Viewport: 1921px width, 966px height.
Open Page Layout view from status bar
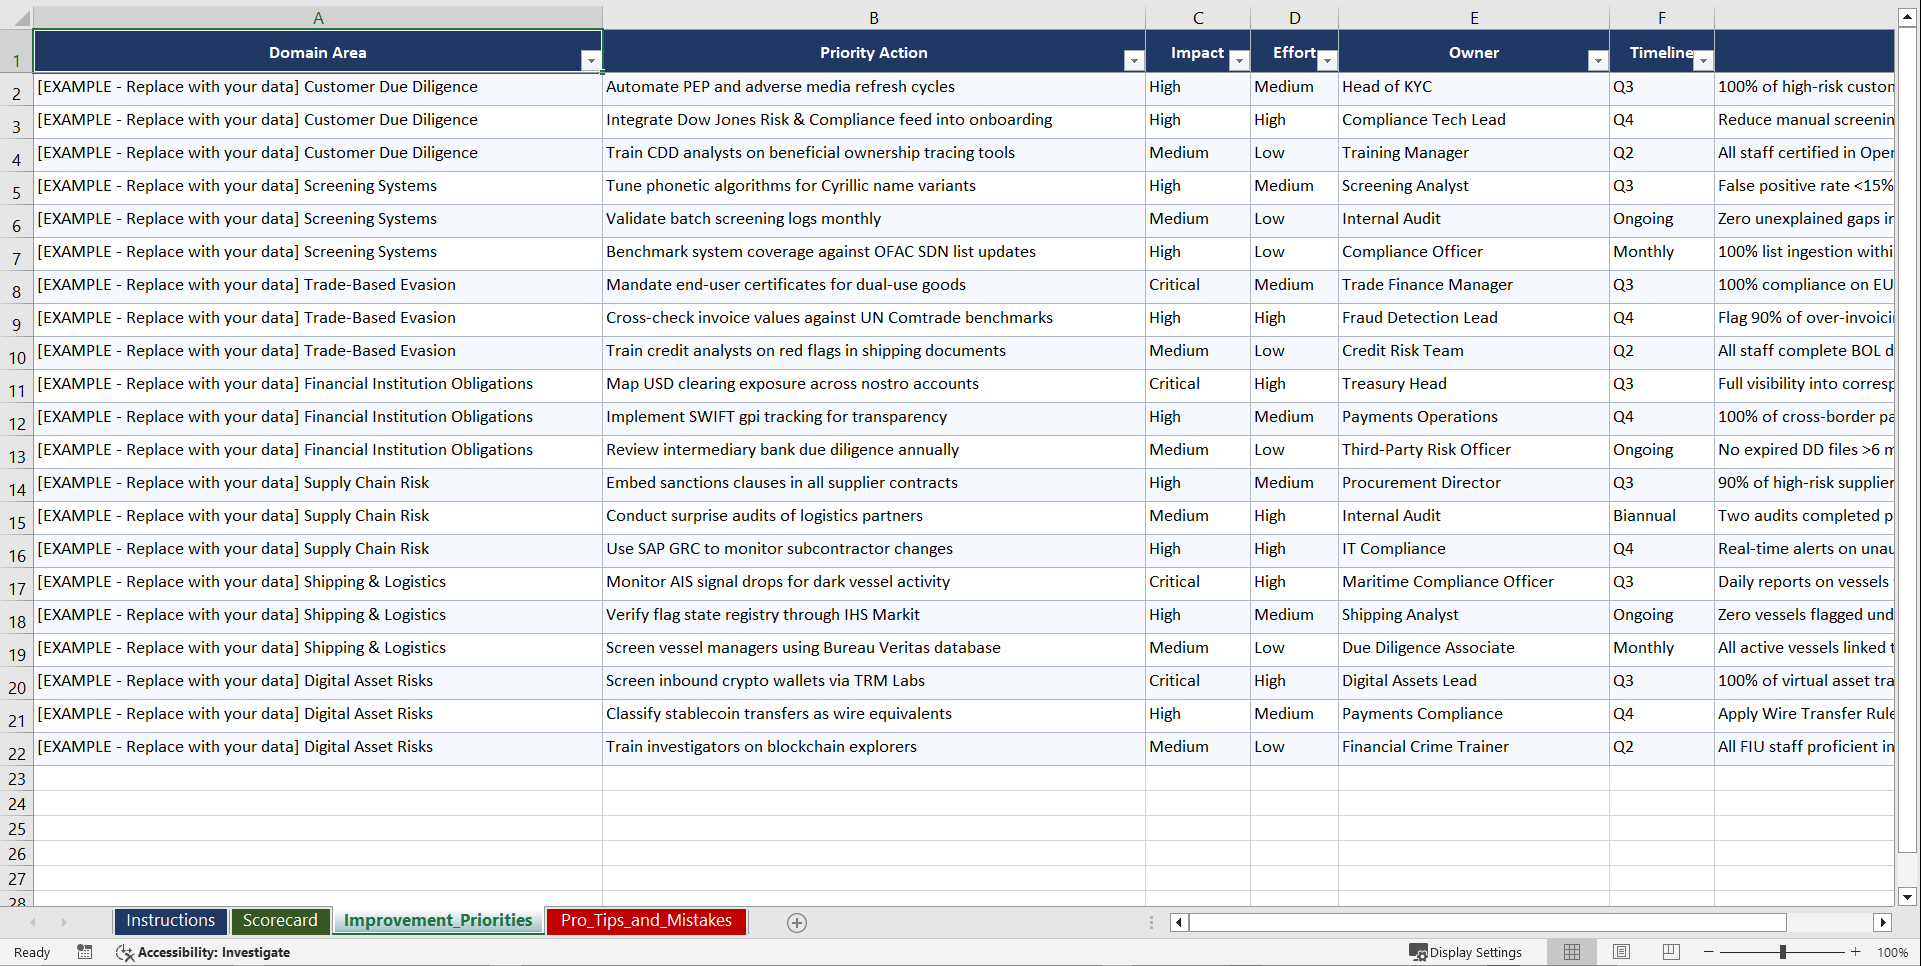[1621, 952]
